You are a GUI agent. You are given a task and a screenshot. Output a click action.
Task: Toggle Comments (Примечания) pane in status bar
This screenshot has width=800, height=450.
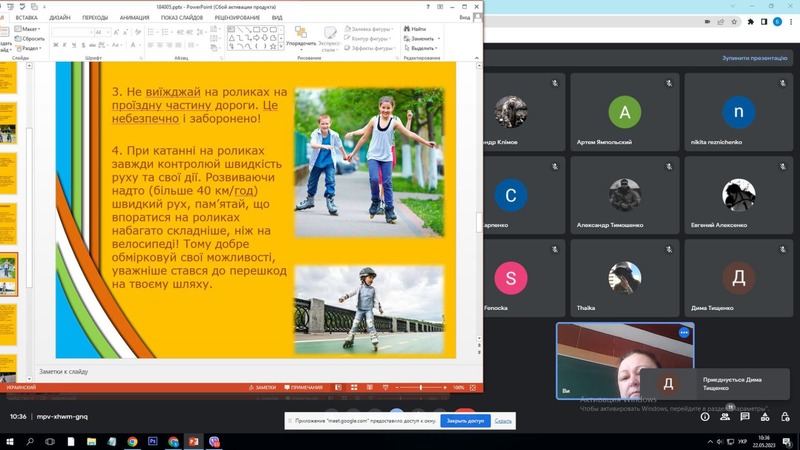304,387
